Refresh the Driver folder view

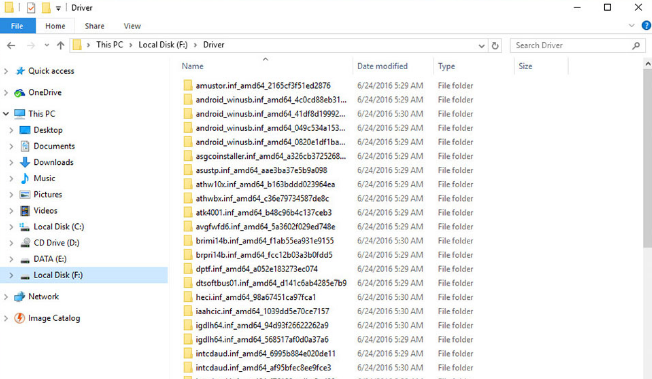(x=495, y=45)
